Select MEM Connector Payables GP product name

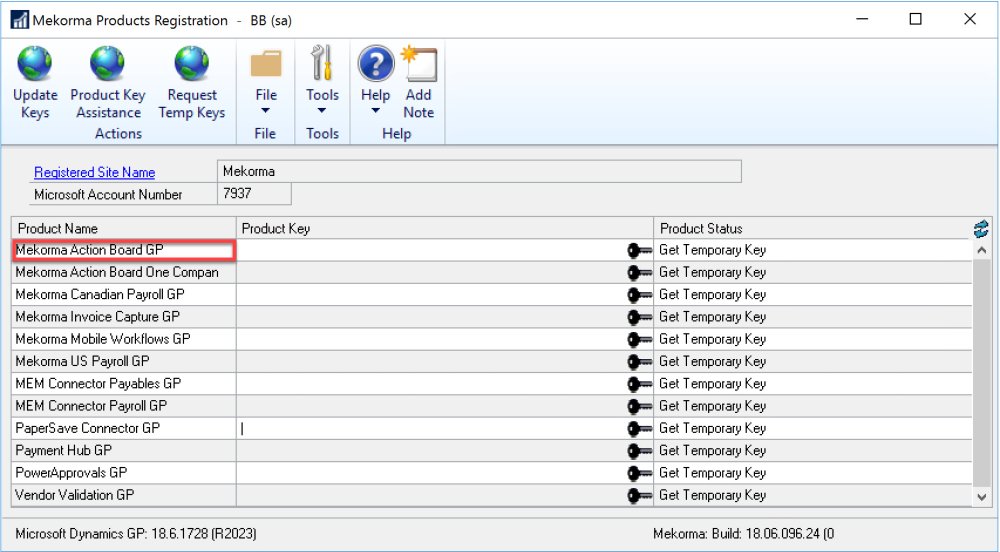pyautogui.click(x=98, y=384)
